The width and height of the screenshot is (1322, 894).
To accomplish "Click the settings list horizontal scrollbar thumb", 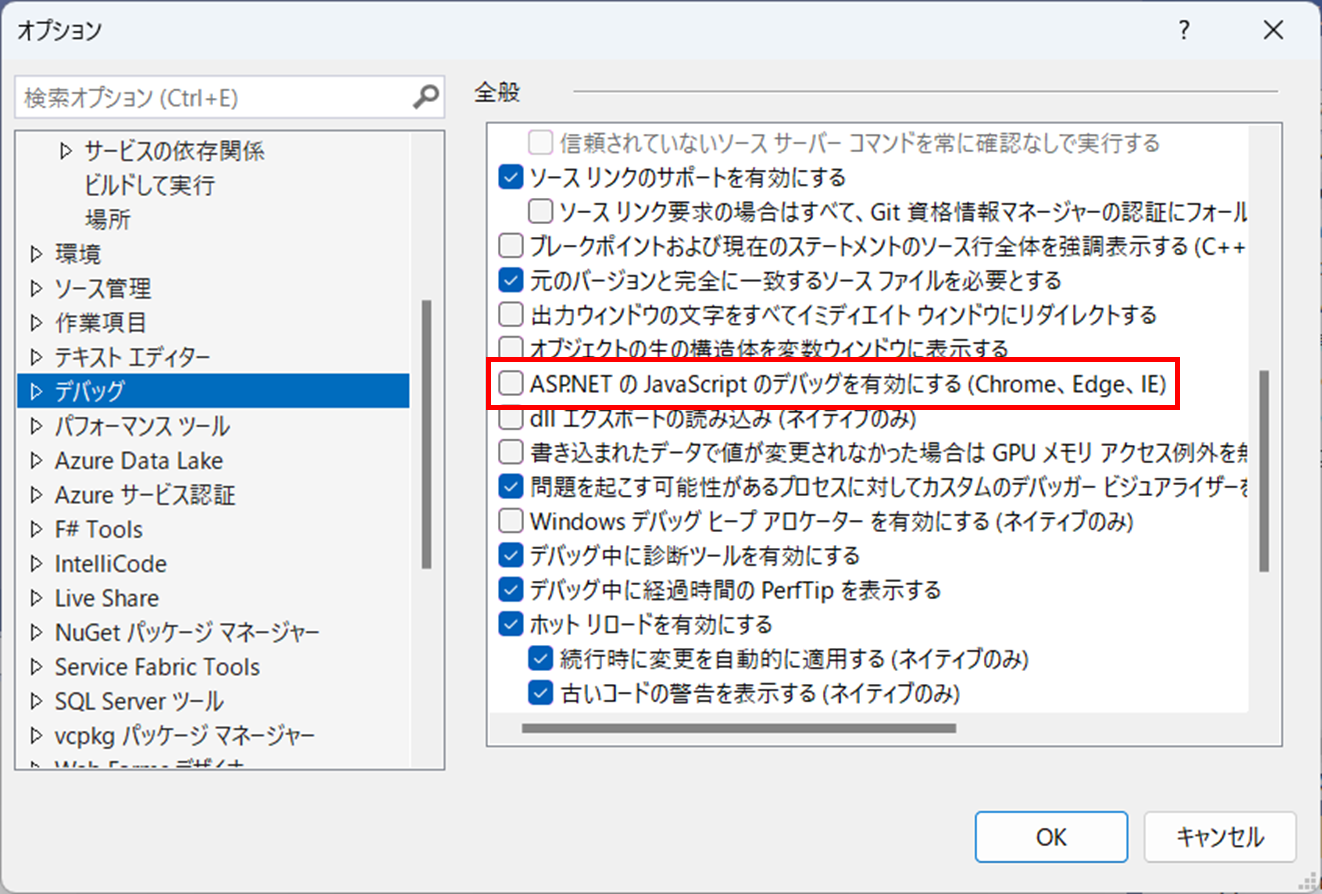I will point(739,729).
